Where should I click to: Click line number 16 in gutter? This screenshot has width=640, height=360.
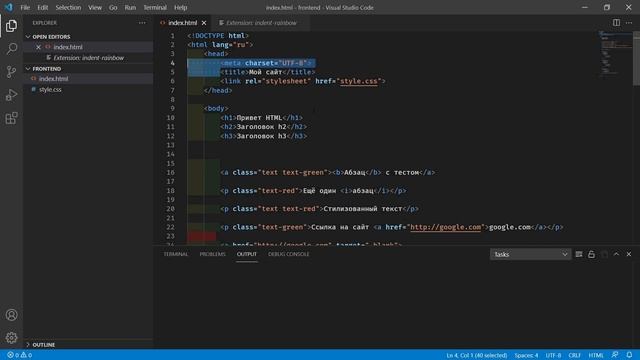171,172
